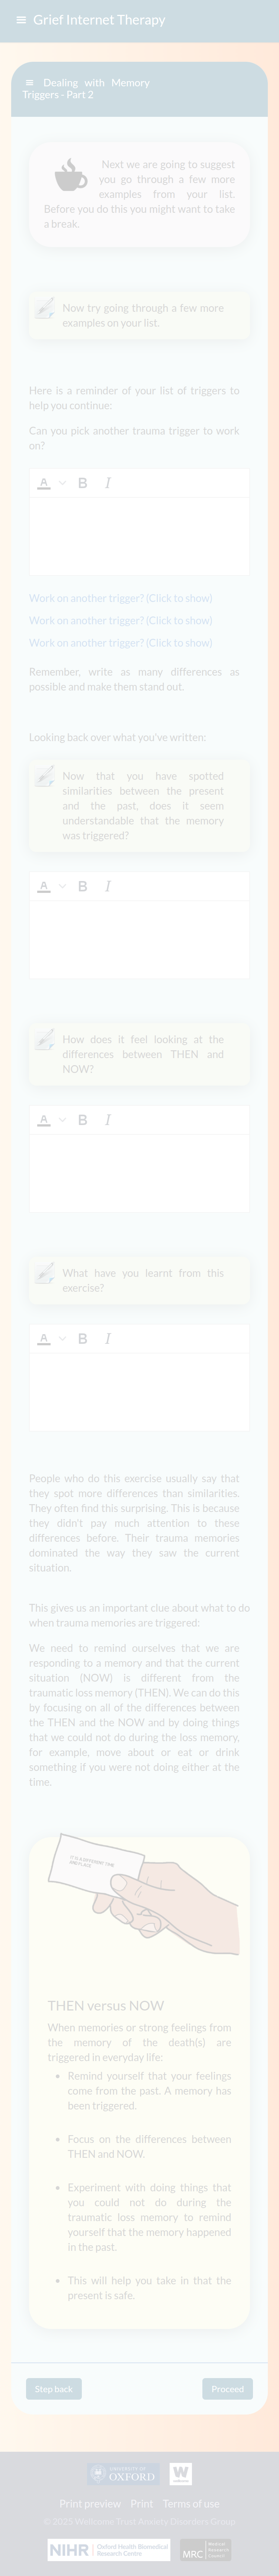Expand the second 'Work on another trigger?' link
279x2576 pixels.
[121, 620]
